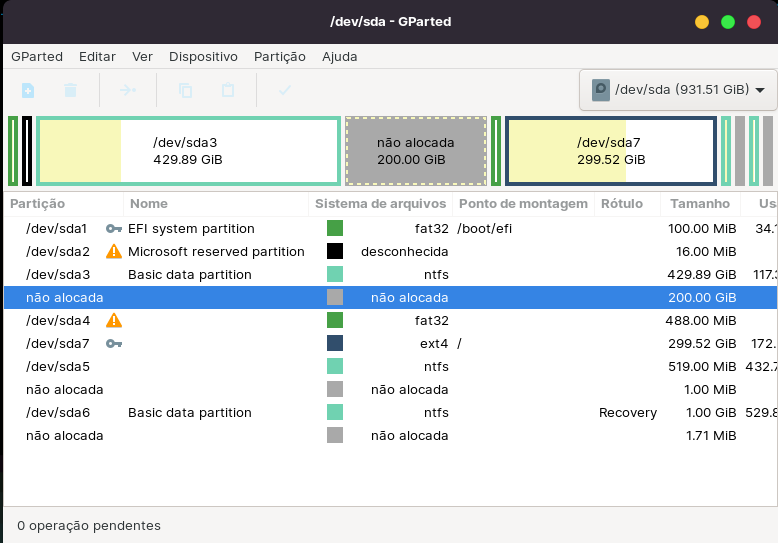Screen dimensions: 778x543
Task: Click the New partition toolbar icon
Action: pyautogui.click(x=28, y=90)
